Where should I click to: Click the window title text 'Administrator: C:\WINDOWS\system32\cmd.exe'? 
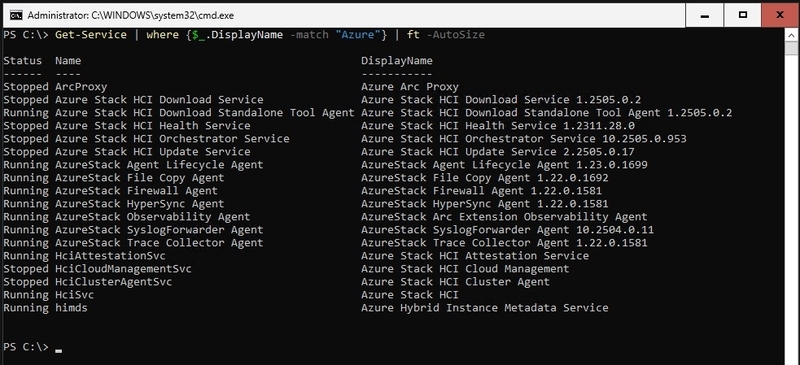[x=131, y=15]
